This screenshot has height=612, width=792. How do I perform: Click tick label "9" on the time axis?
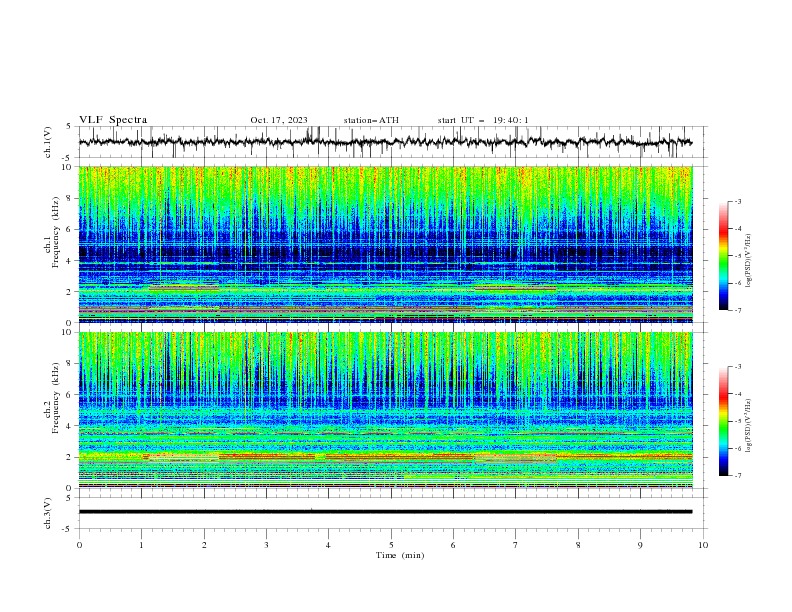tap(640, 545)
